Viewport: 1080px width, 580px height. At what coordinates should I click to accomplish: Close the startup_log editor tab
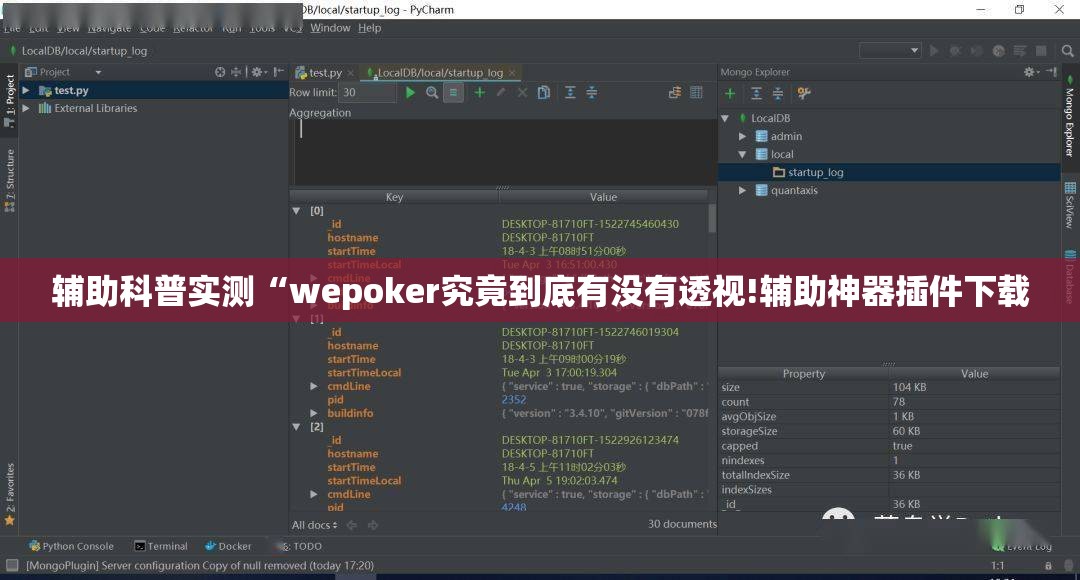(x=512, y=73)
